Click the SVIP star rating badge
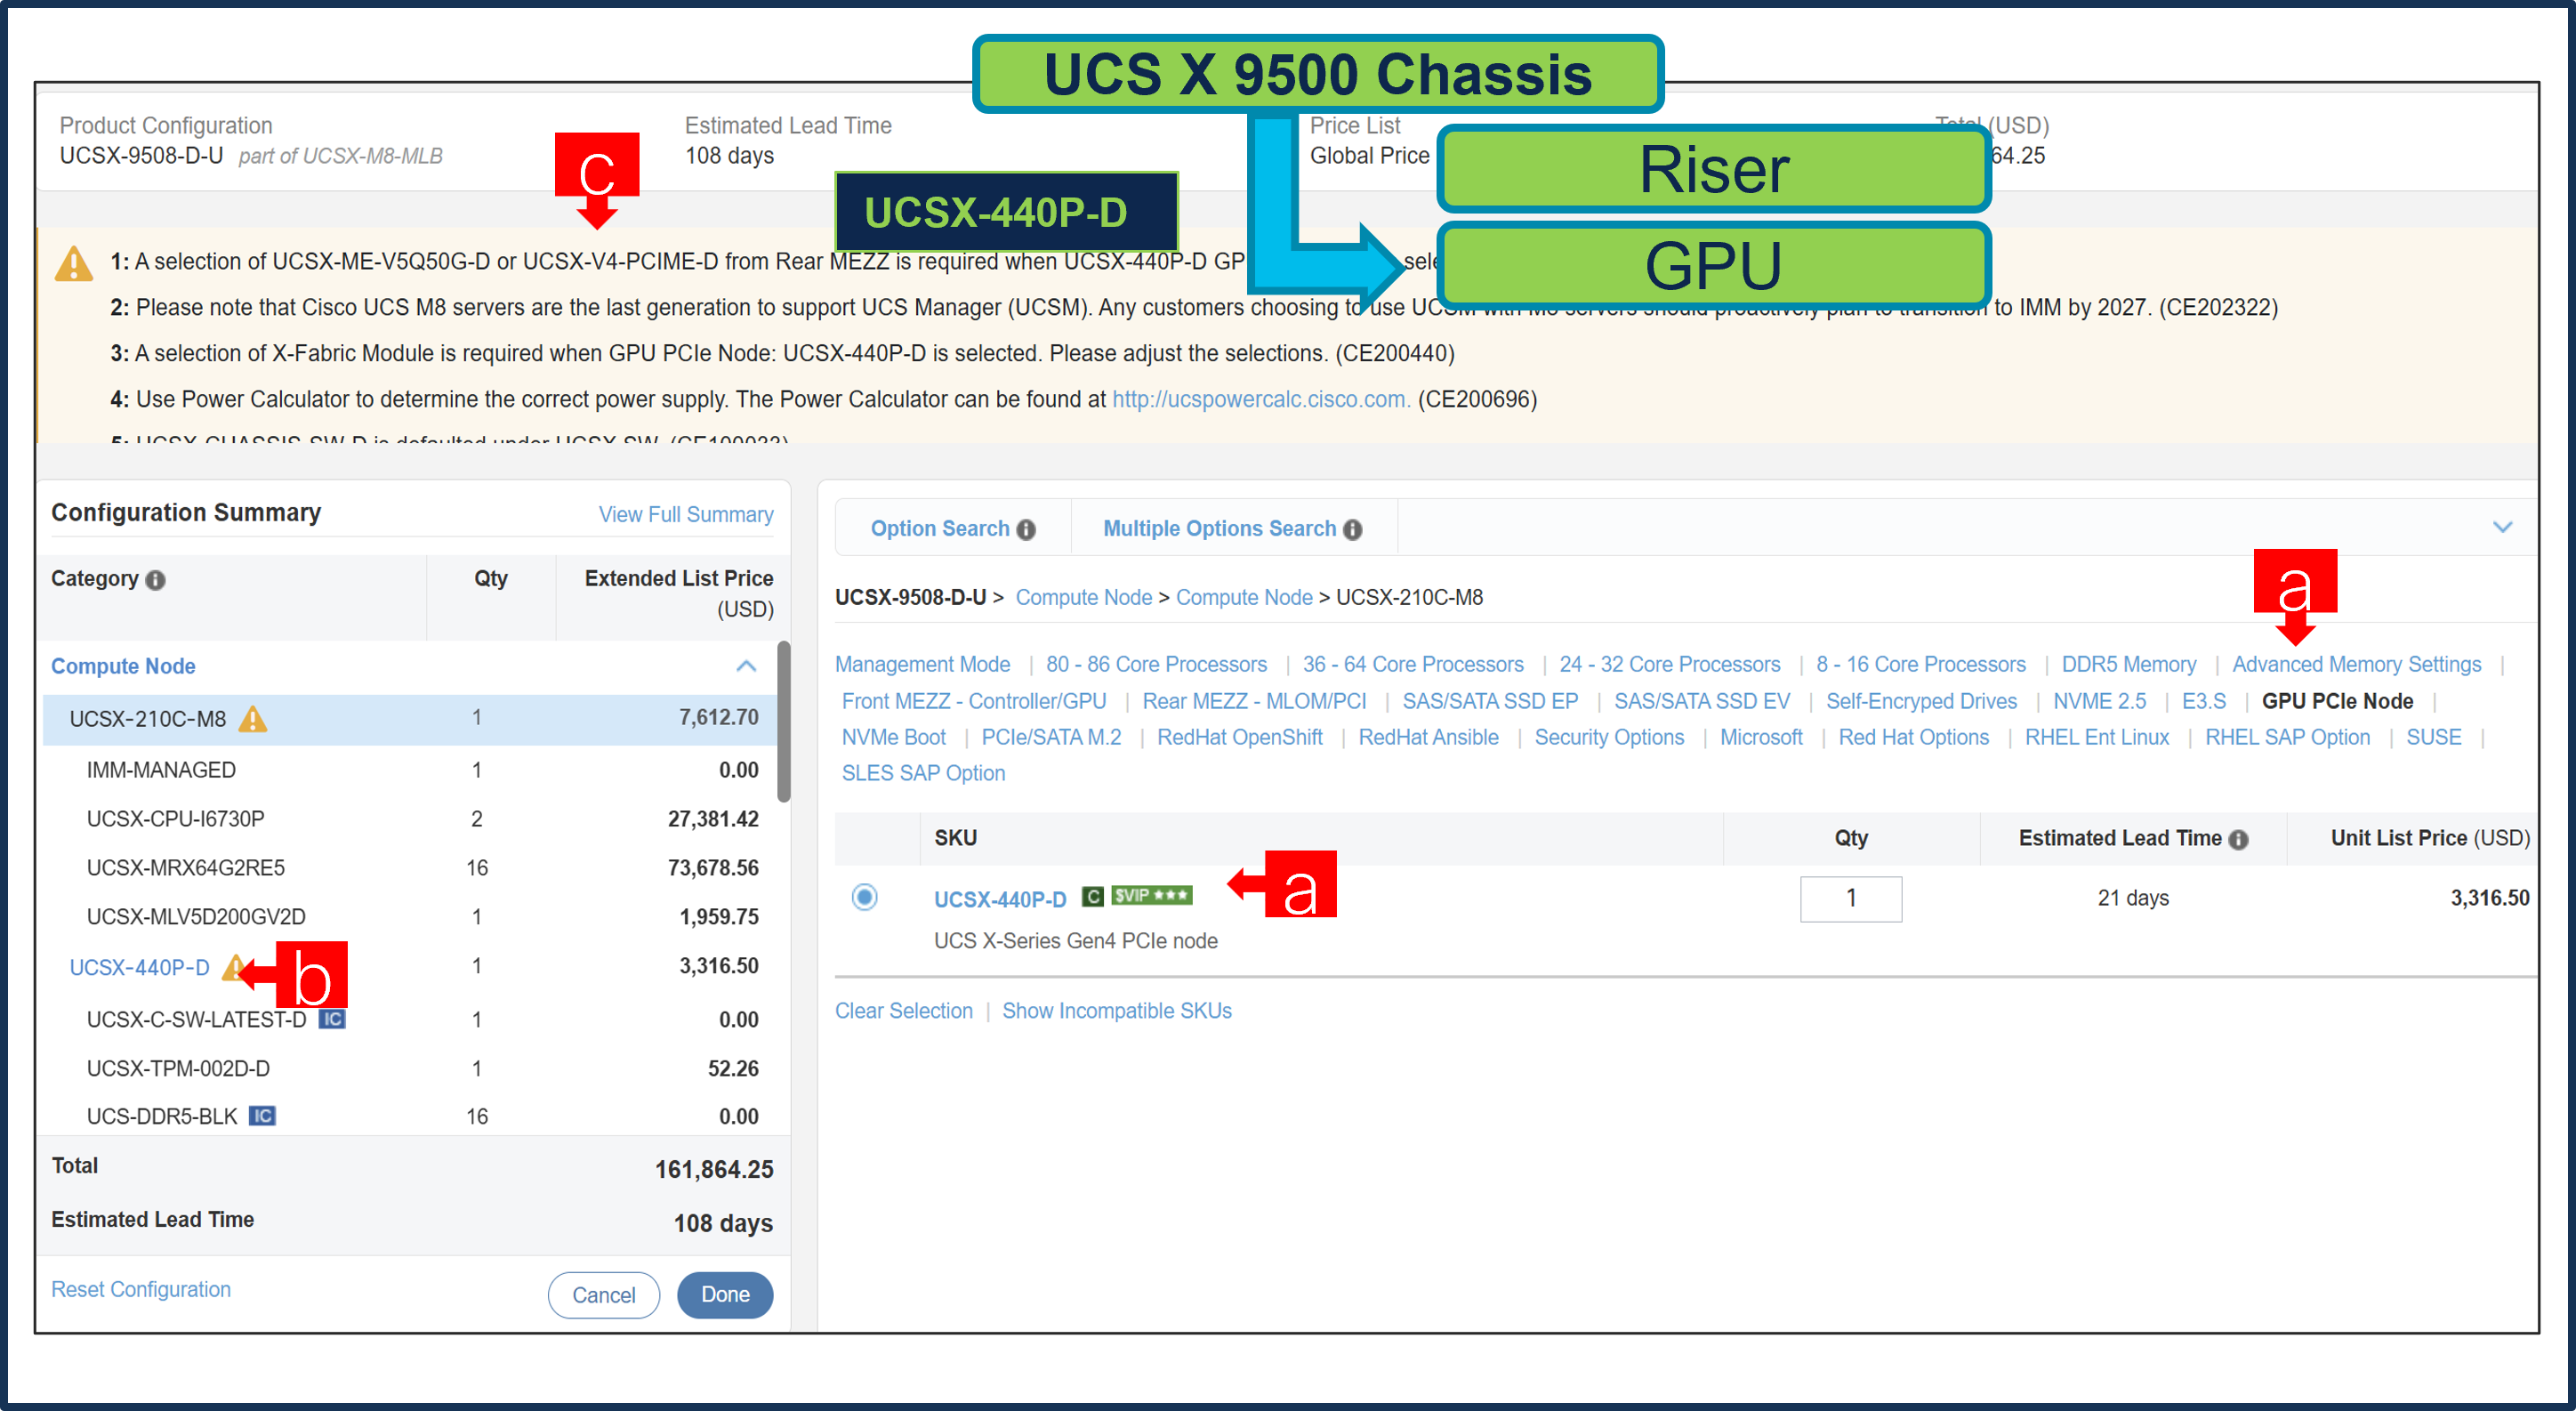 1151,895
